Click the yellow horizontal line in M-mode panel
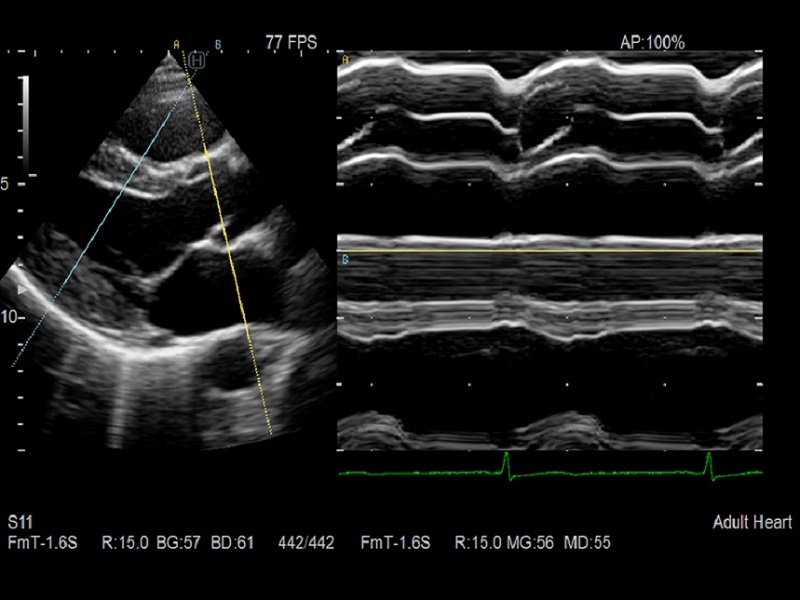This screenshot has height=600, width=800. tap(550, 251)
